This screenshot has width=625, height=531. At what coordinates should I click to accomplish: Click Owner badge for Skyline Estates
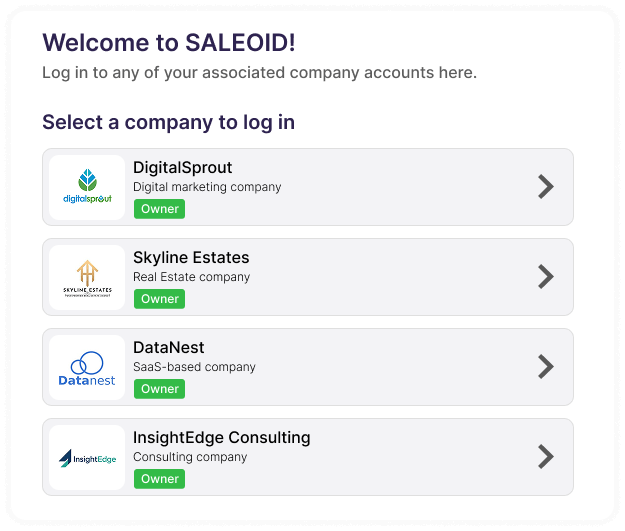tap(159, 299)
